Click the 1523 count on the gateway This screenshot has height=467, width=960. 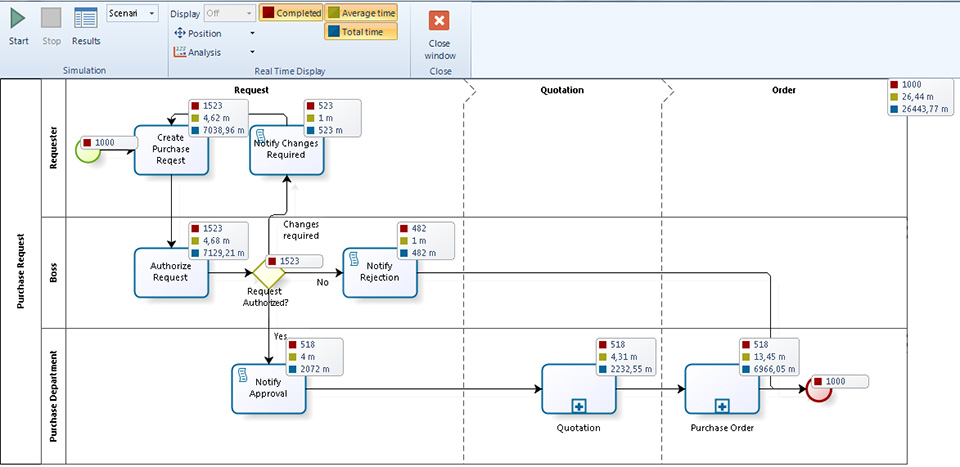click(x=289, y=261)
